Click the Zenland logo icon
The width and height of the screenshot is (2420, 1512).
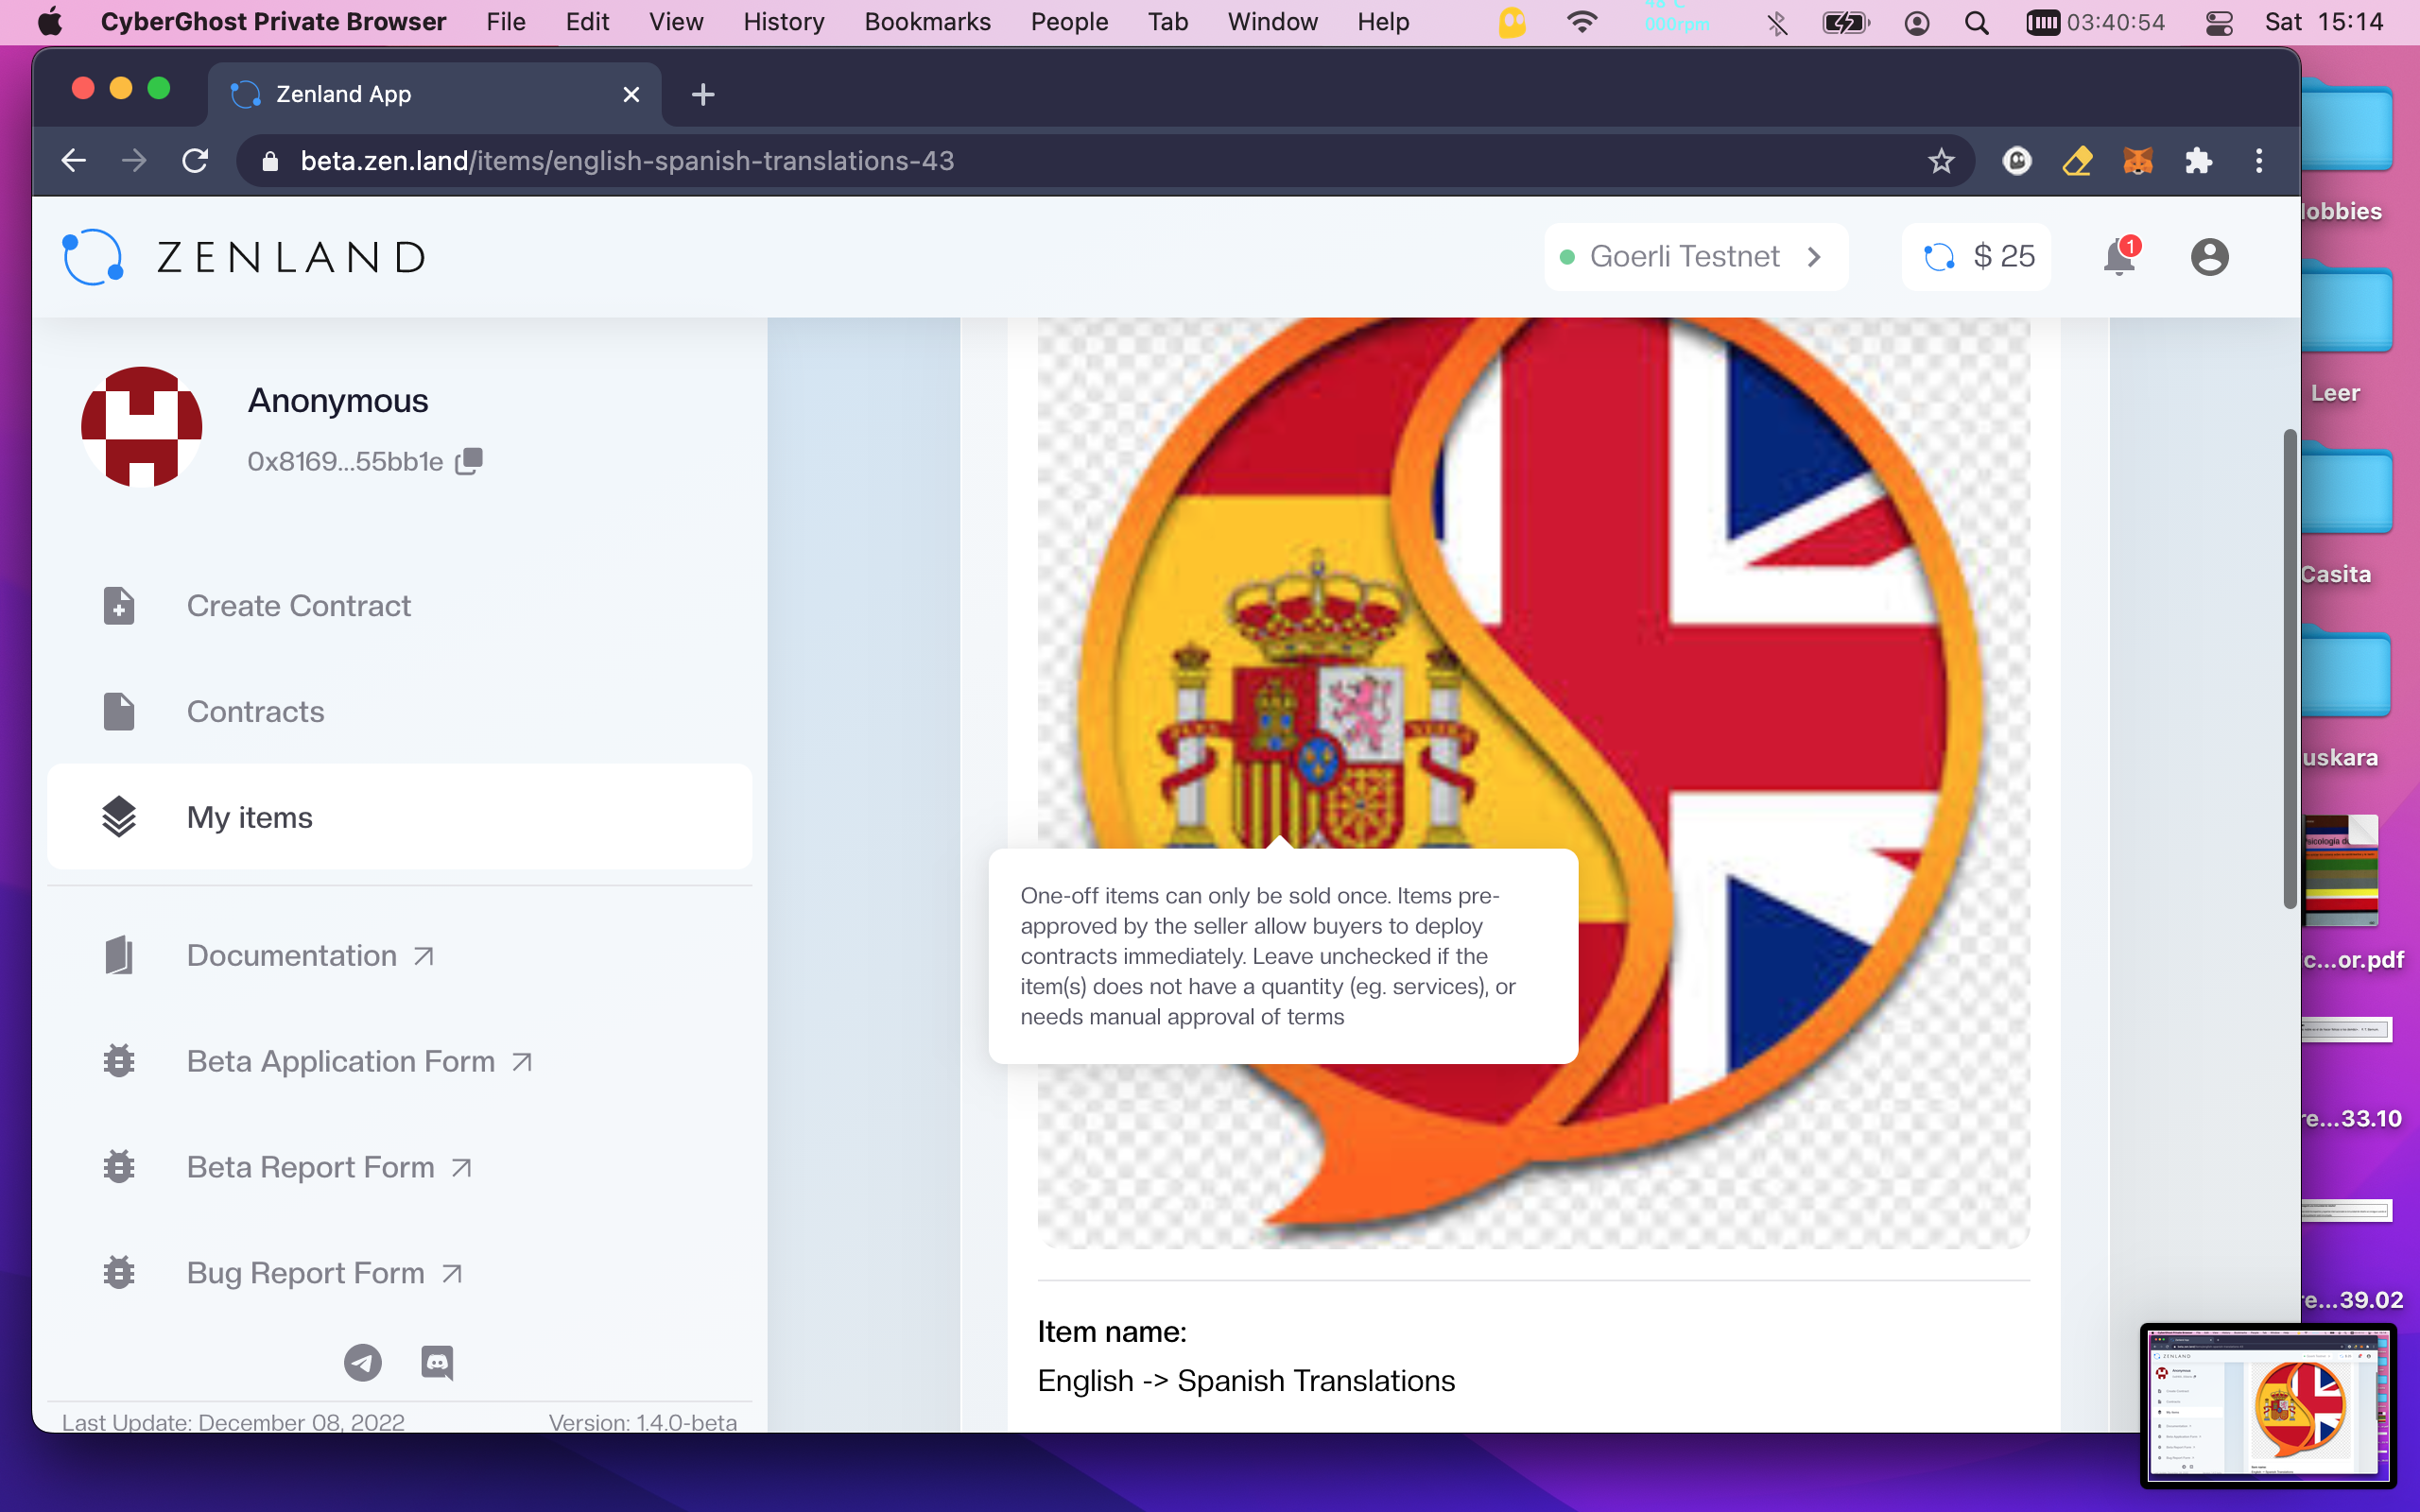tap(93, 257)
